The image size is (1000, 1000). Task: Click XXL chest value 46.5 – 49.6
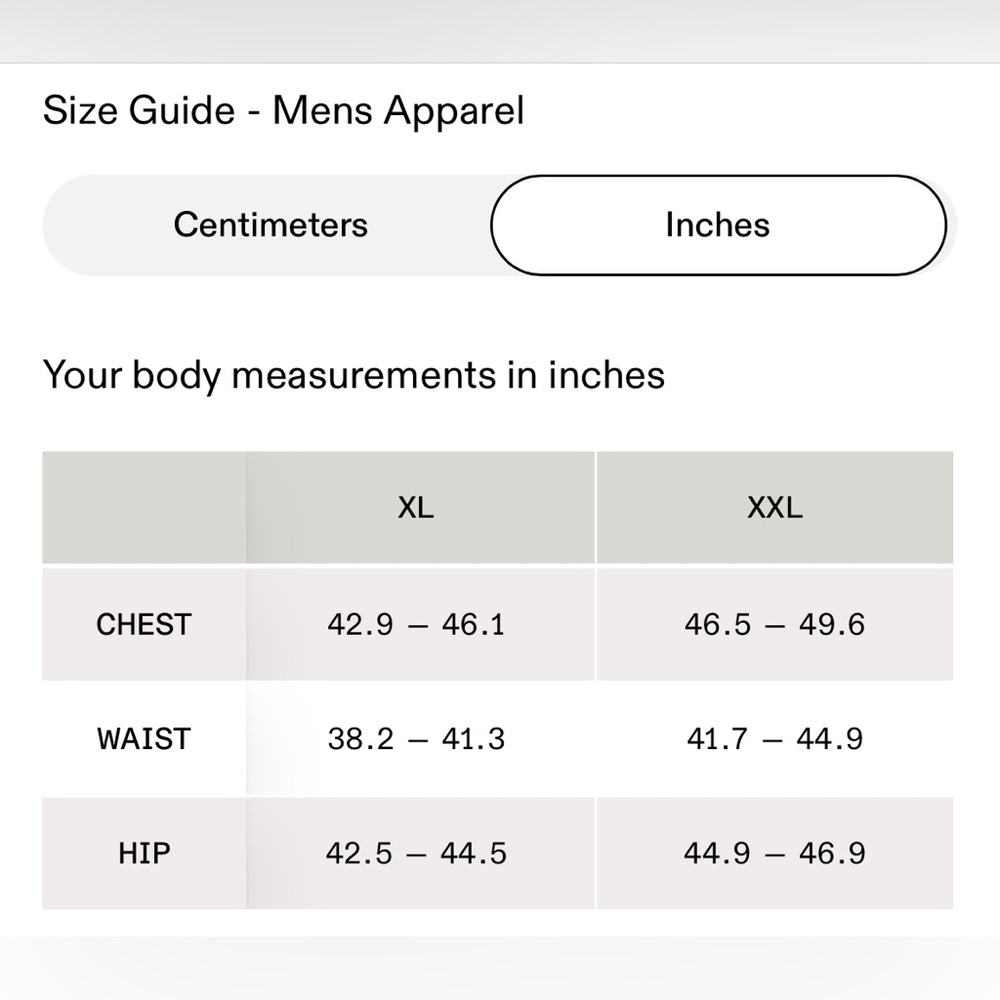point(775,624)
